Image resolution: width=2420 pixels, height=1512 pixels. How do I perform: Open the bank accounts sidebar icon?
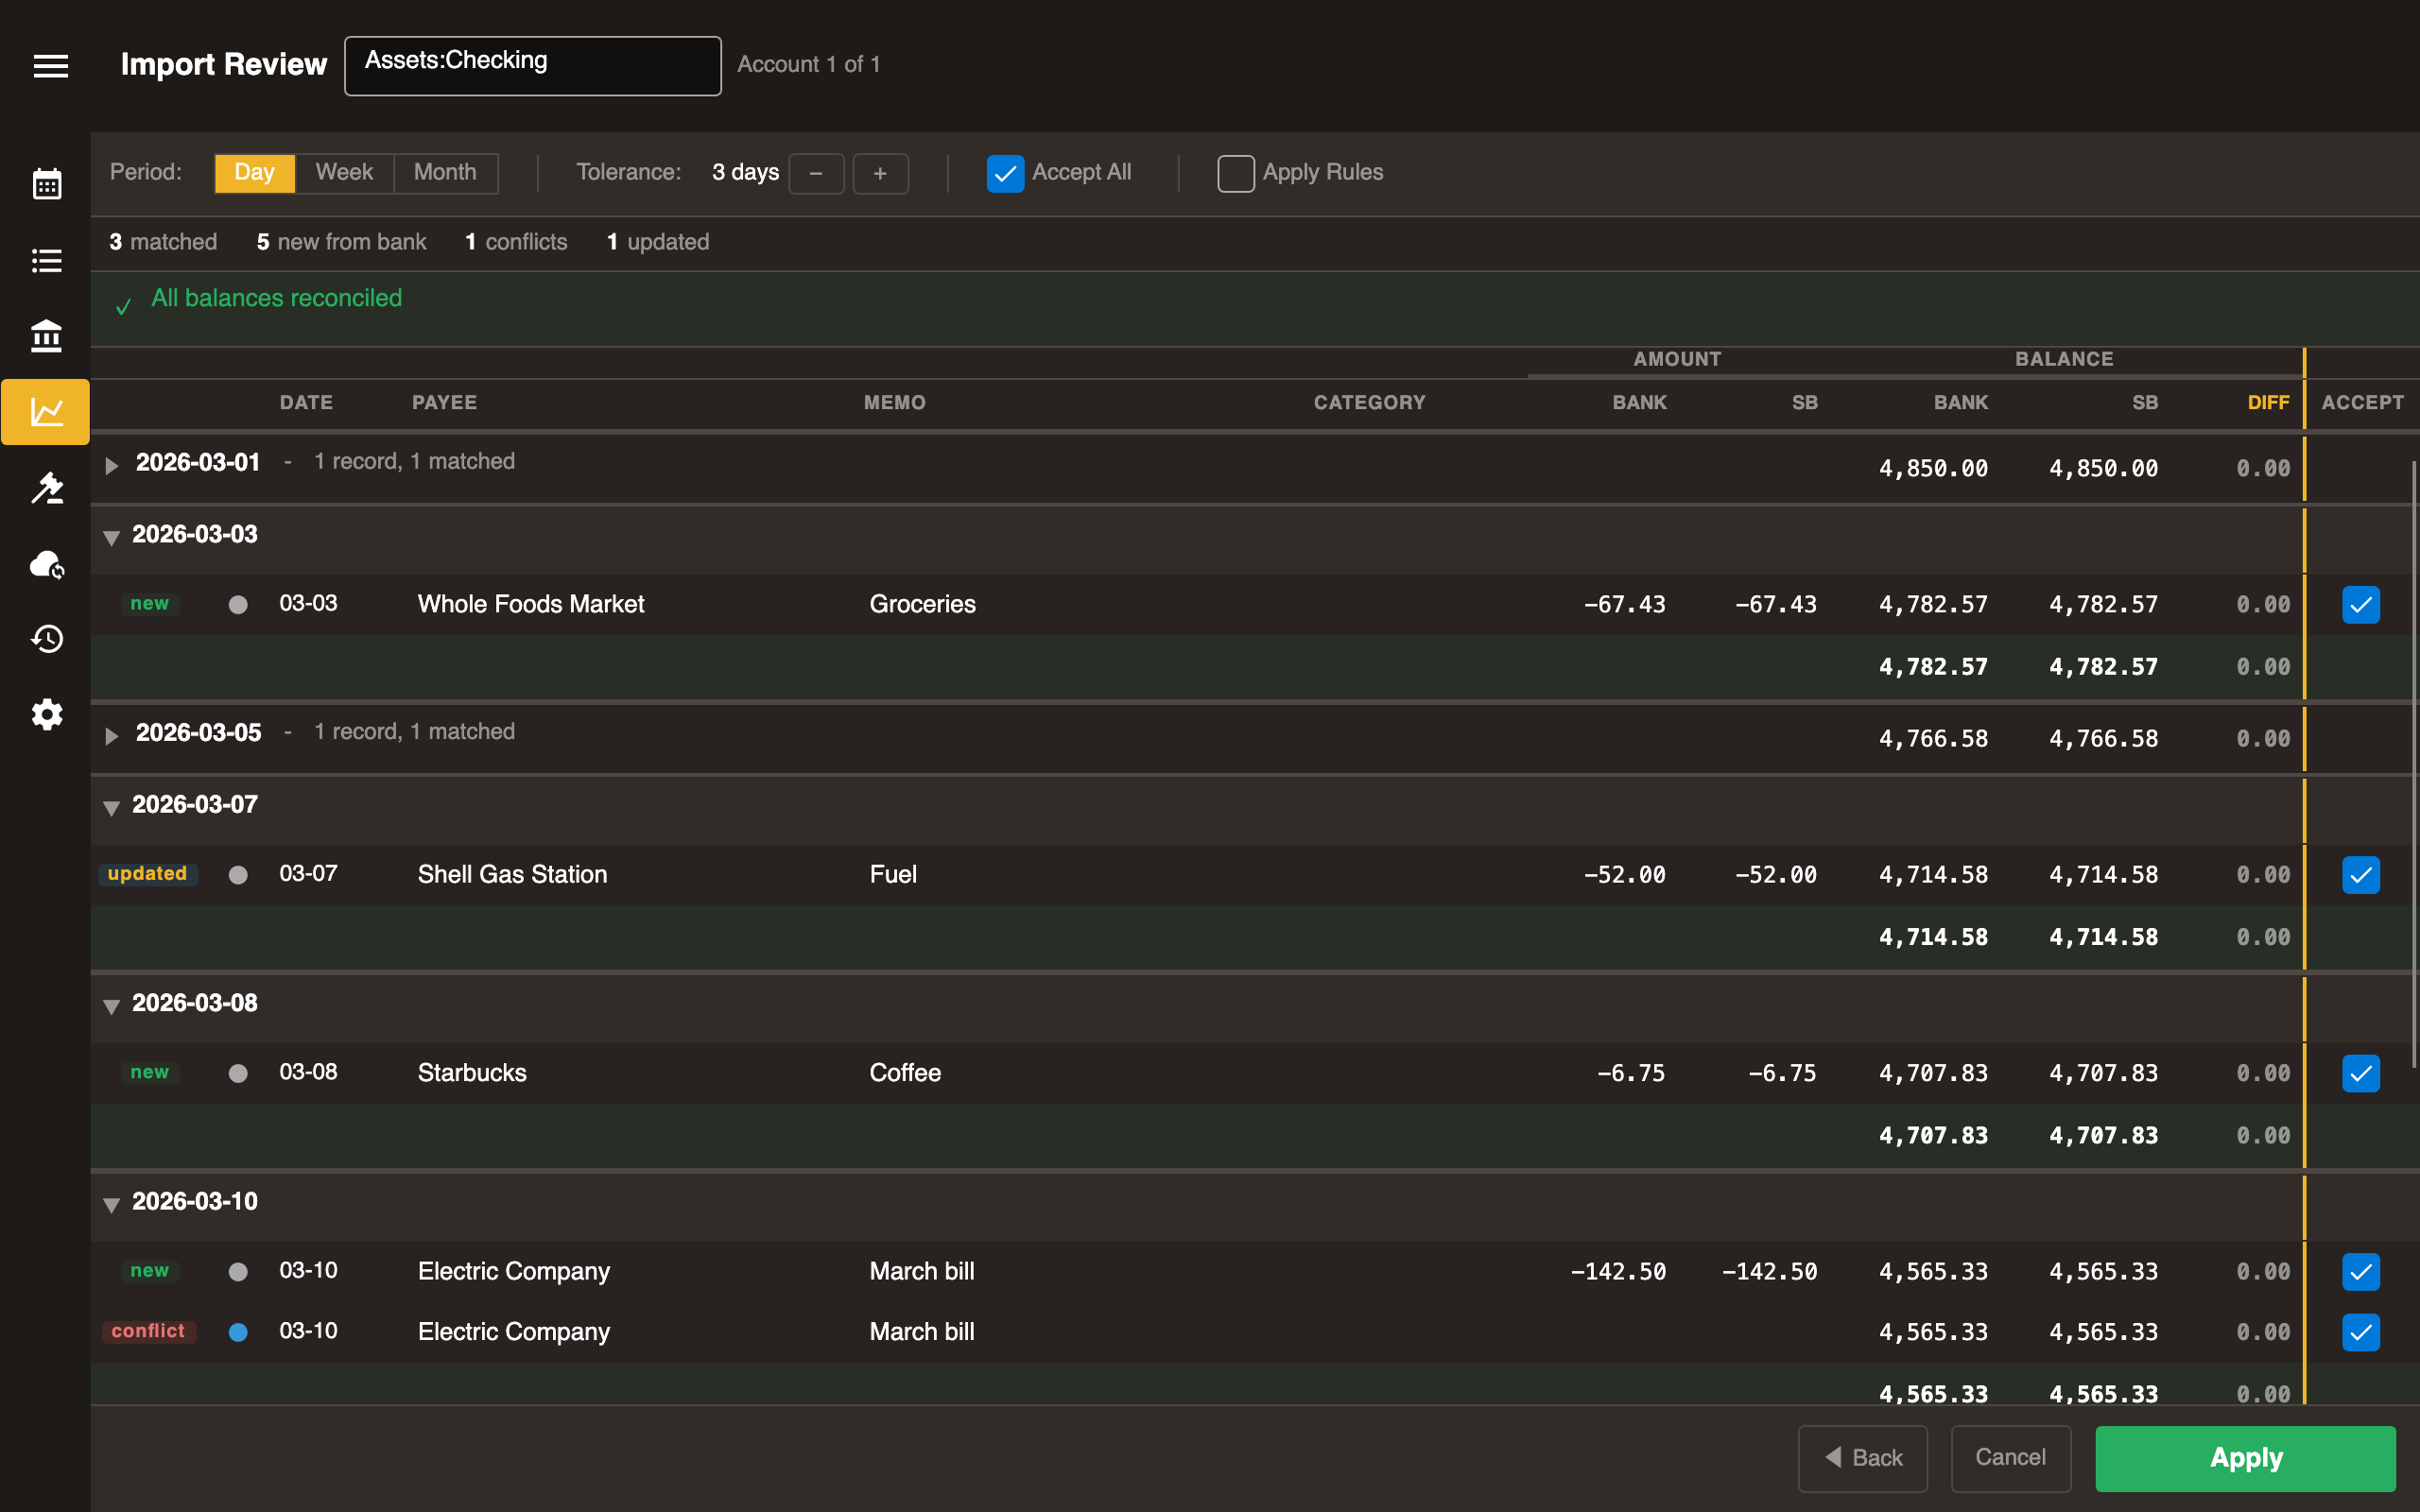click(46, 336)
